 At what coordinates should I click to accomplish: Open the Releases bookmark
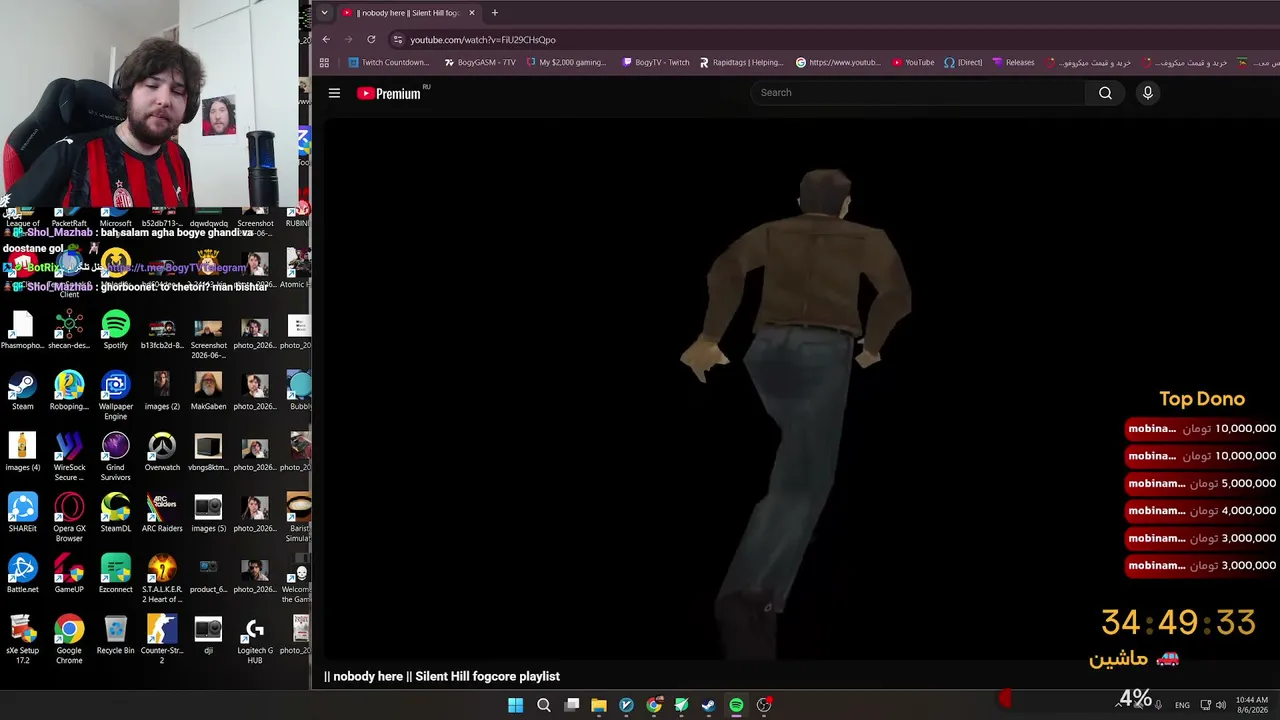coord(1013,62)
